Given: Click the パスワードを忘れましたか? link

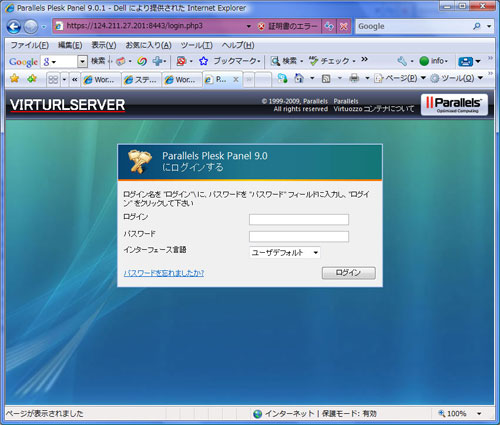Looking at the screenshot, I should (x=164, y=273).
